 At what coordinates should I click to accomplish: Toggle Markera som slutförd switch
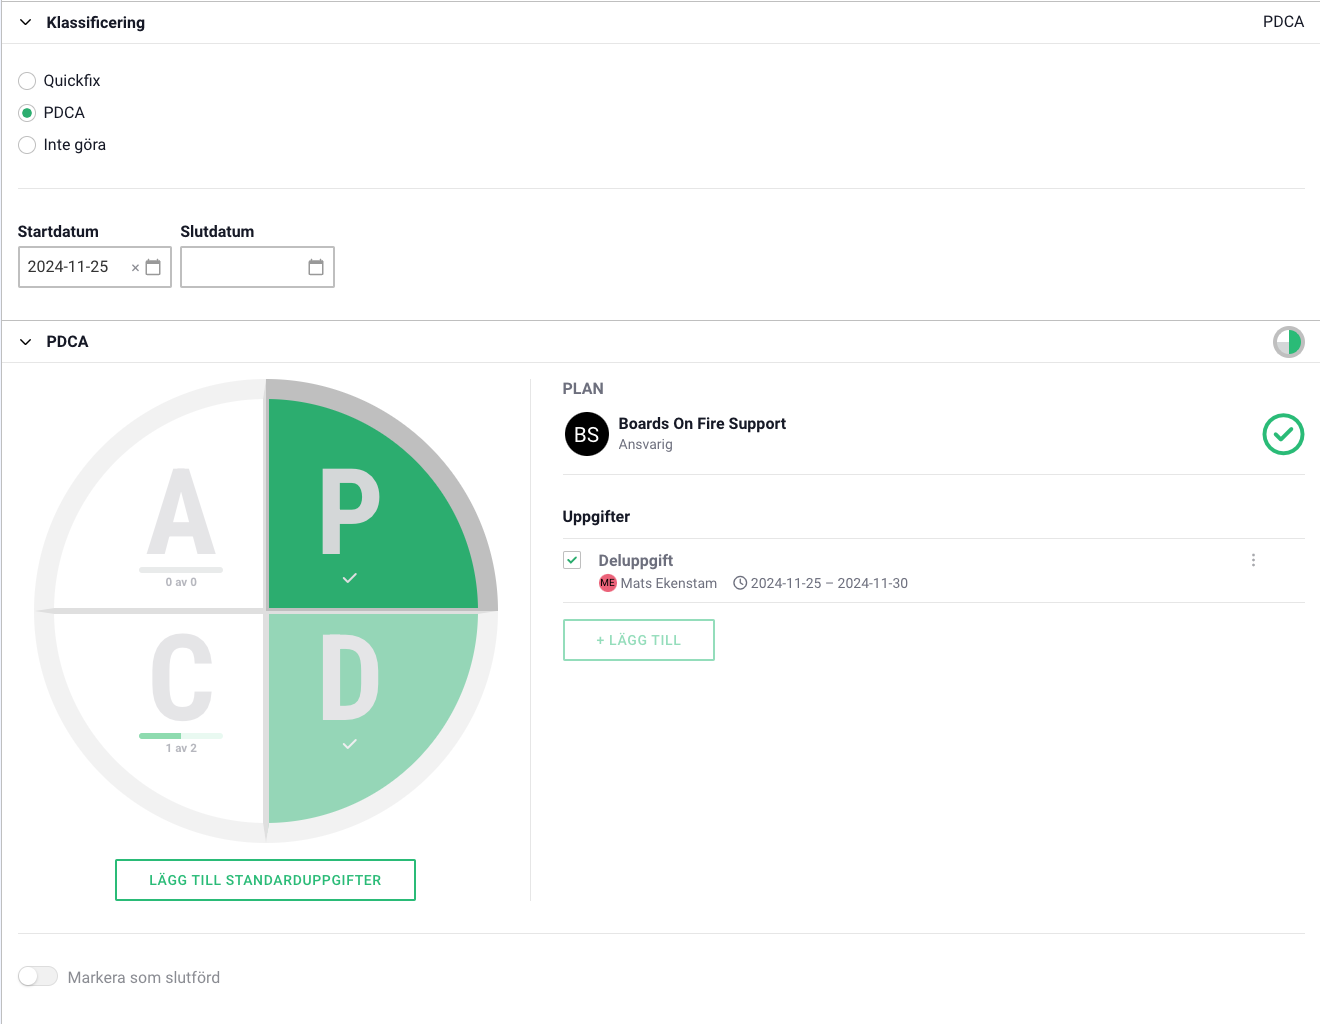(38, 977)
